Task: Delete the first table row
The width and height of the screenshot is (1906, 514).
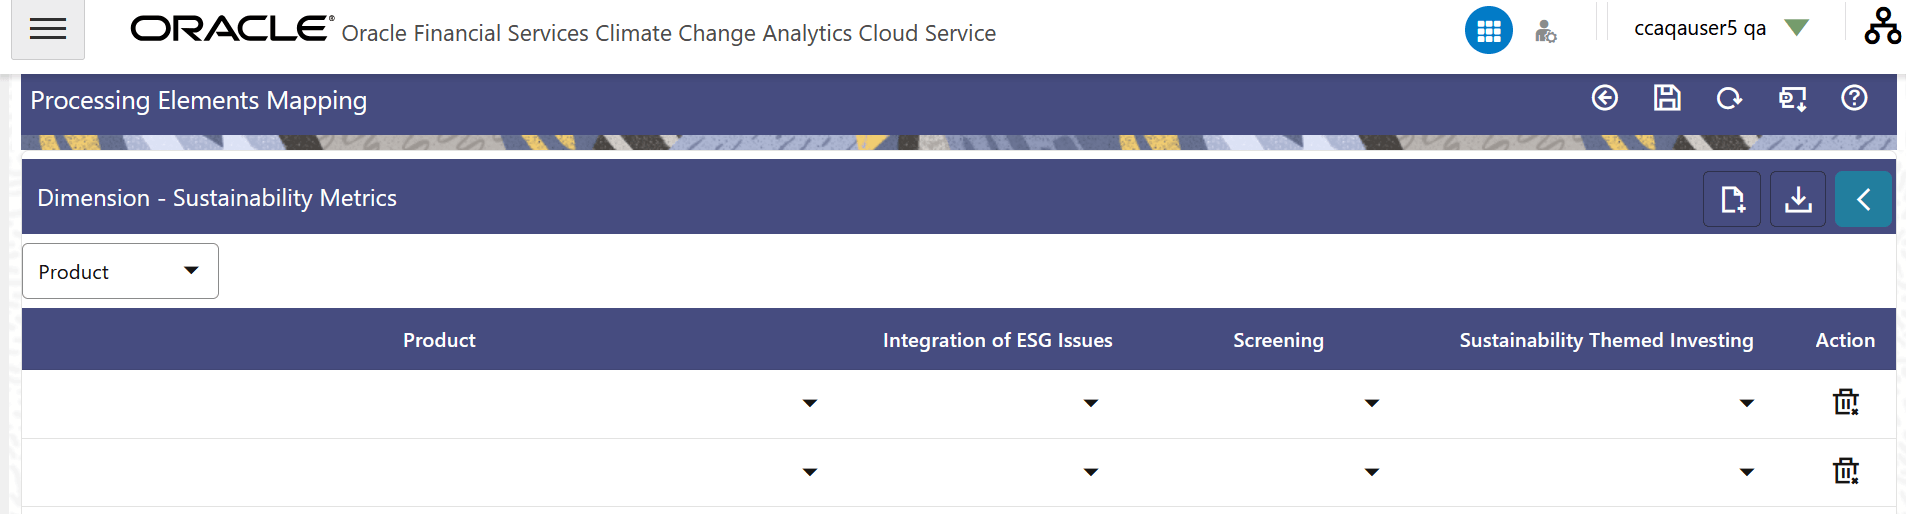Action: click(1845, 402)
